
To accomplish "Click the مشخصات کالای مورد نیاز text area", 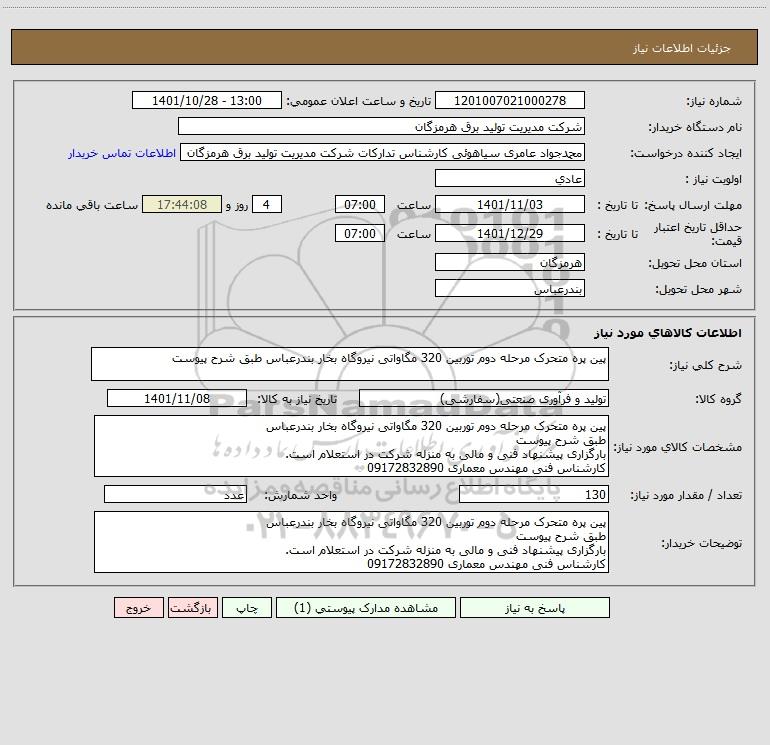I will [351, 446].
